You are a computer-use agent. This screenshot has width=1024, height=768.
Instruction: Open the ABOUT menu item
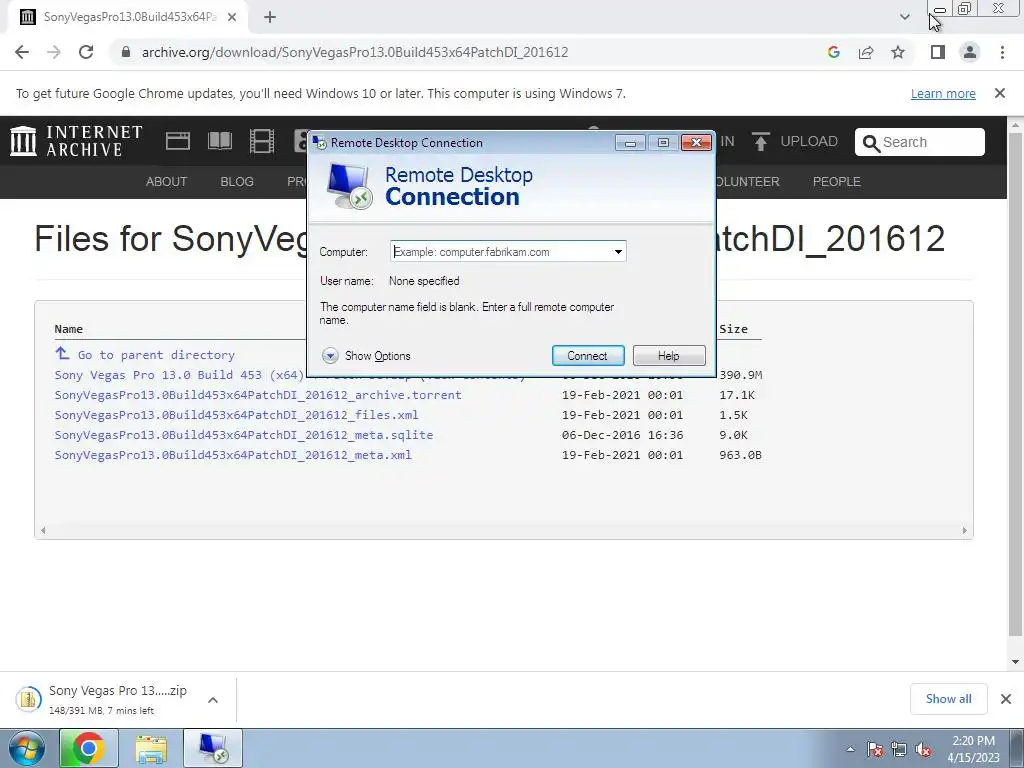[x=167, y=182]
